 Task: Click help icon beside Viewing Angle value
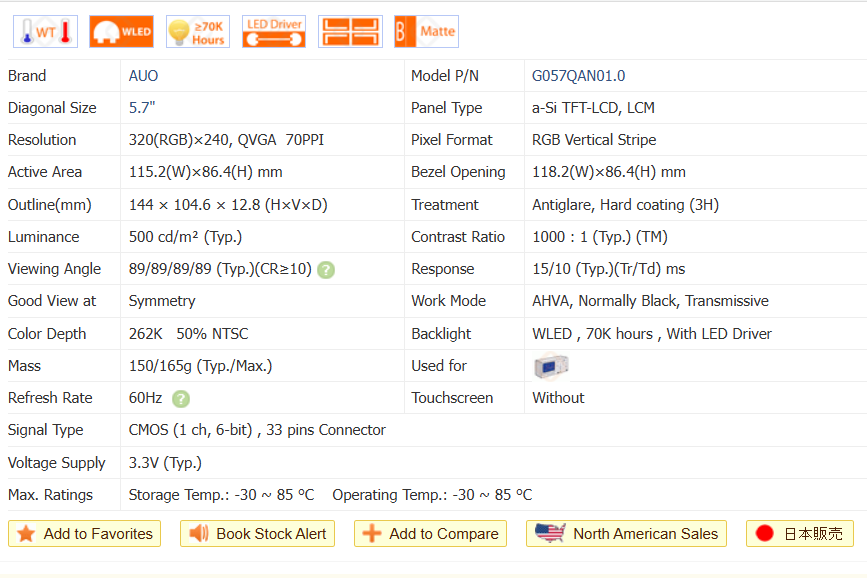click(326, 270)
